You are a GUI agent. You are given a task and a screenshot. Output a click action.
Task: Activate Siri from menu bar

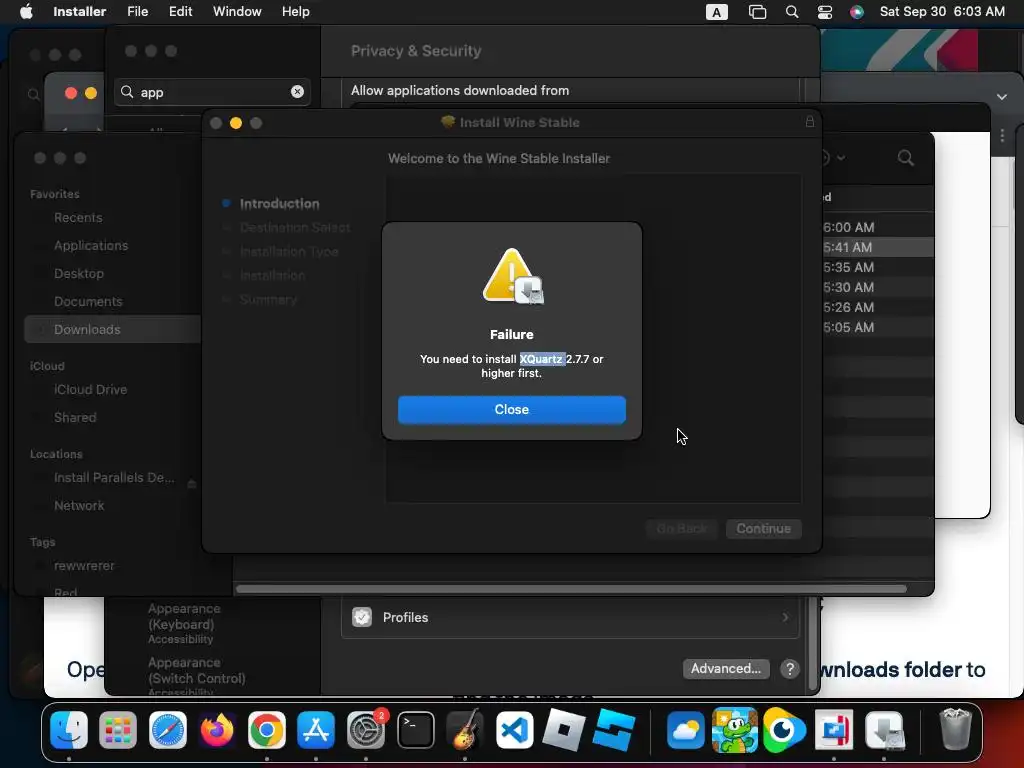click(857, 12)
